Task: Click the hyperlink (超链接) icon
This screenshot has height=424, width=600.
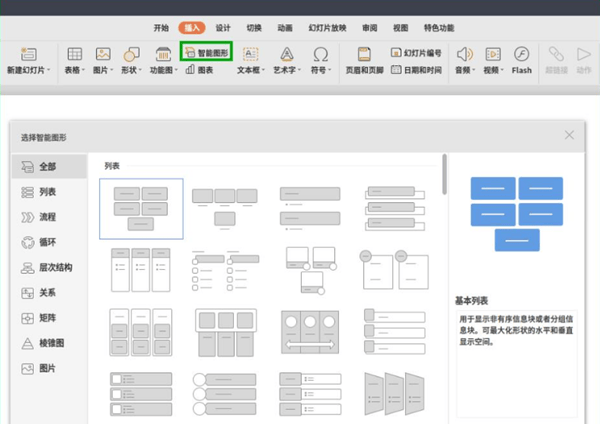Action: (556, 54)
